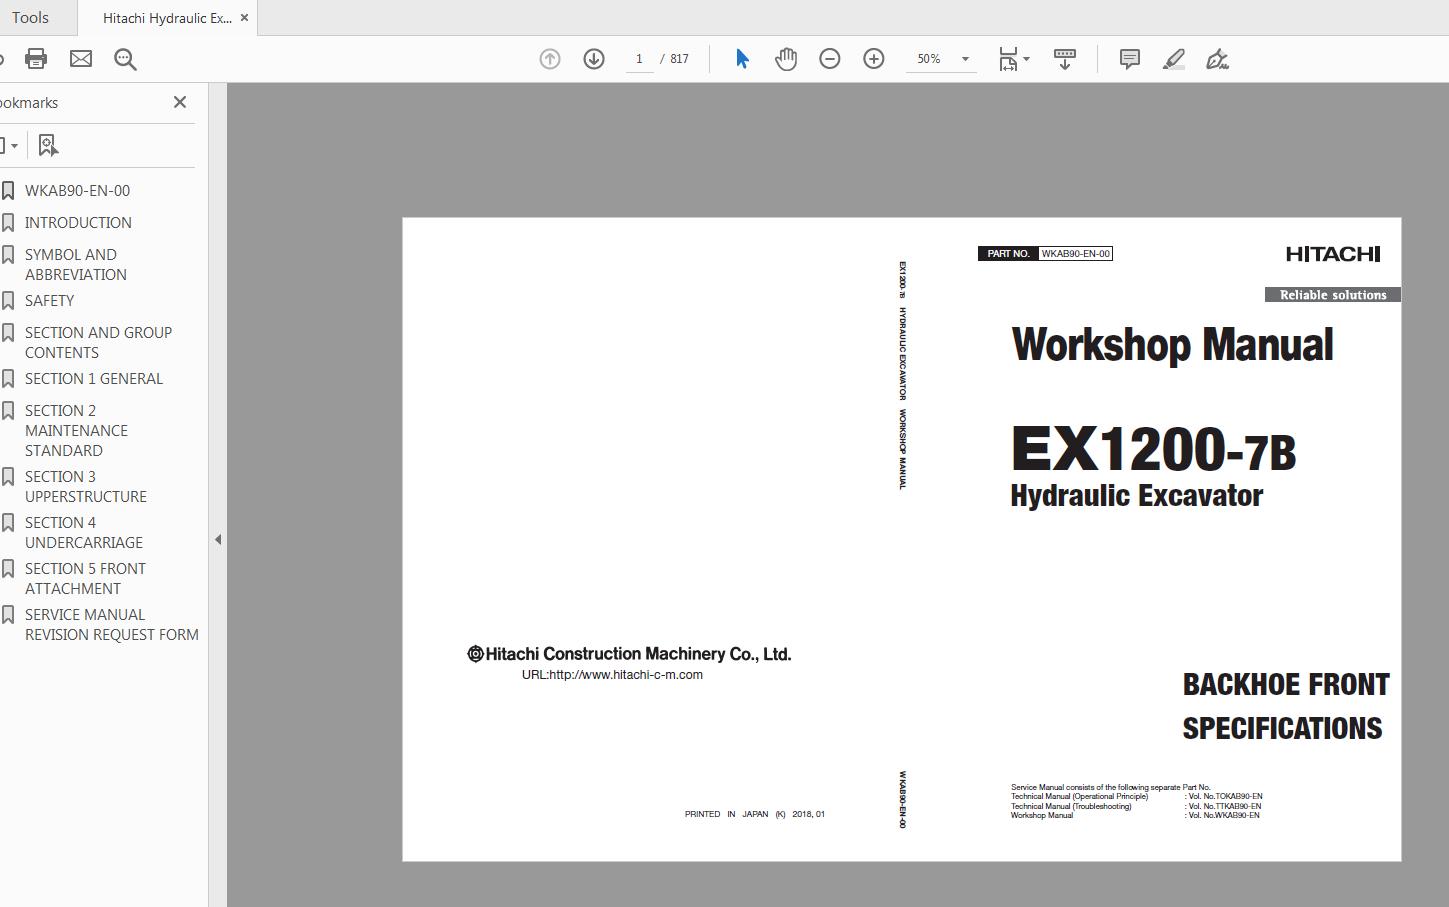Click the page number input field
This screenshot has width=1449, height=907.
tap(639, 59)
